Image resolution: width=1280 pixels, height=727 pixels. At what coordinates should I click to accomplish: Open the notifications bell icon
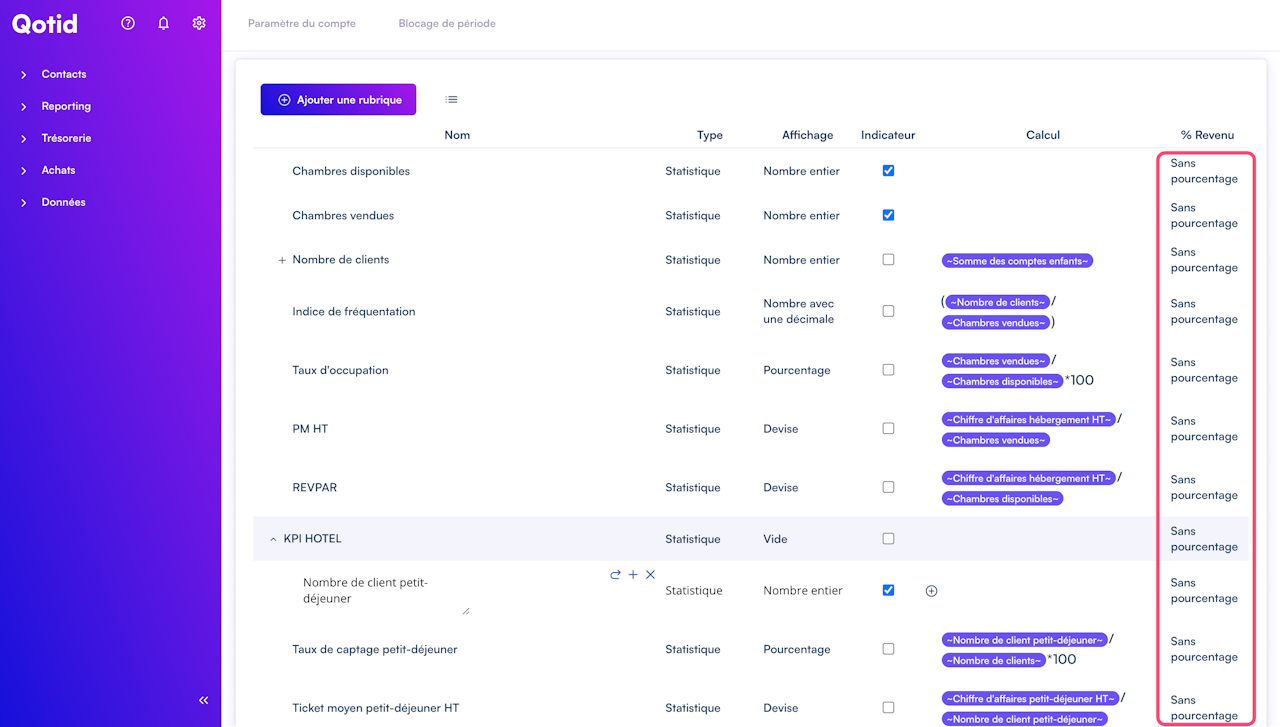pyautogui.click(x=164, y=23)
